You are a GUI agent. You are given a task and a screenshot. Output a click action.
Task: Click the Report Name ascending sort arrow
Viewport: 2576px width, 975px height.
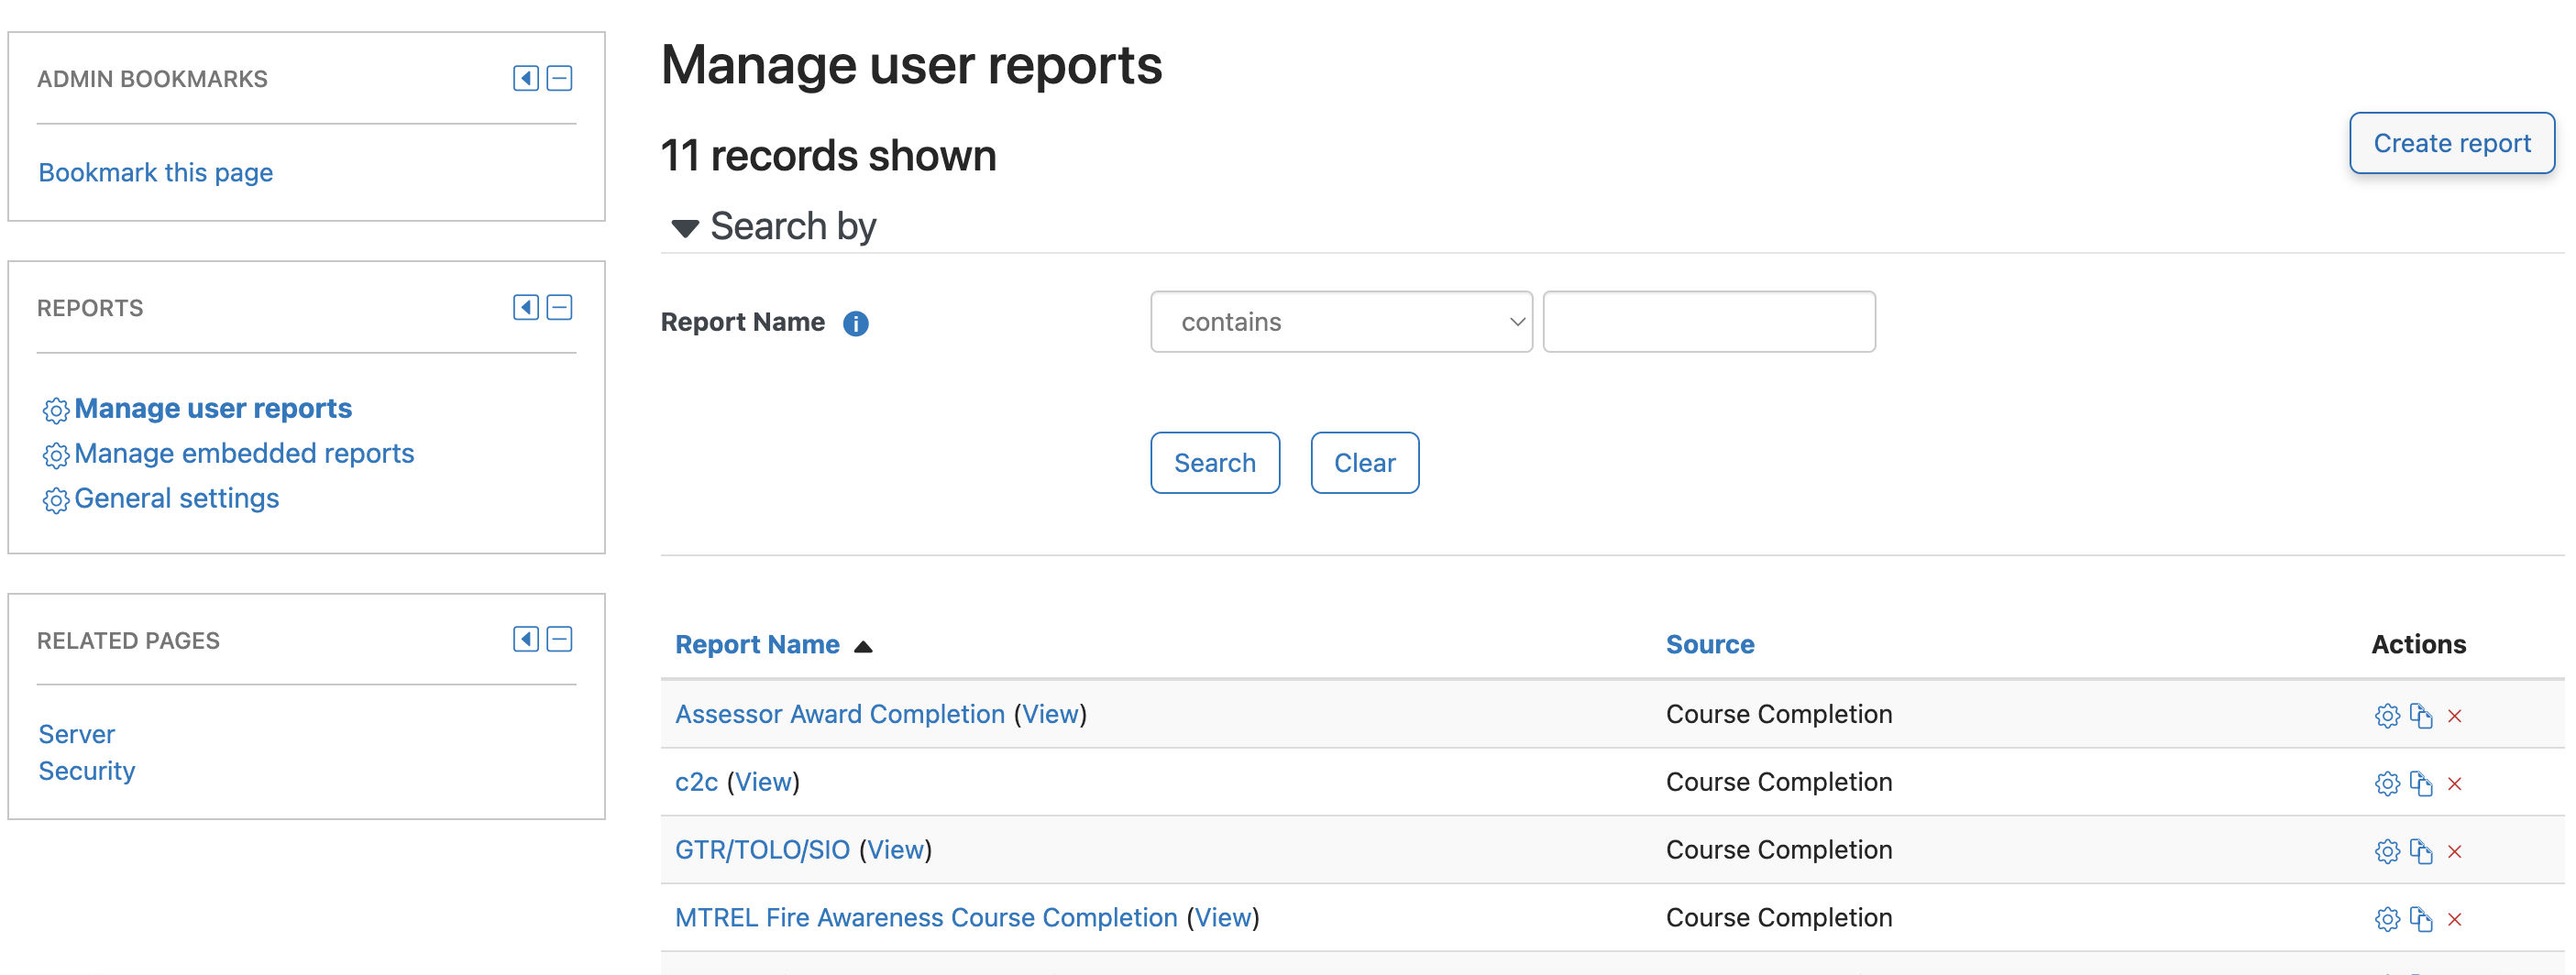tap(863, 647)
